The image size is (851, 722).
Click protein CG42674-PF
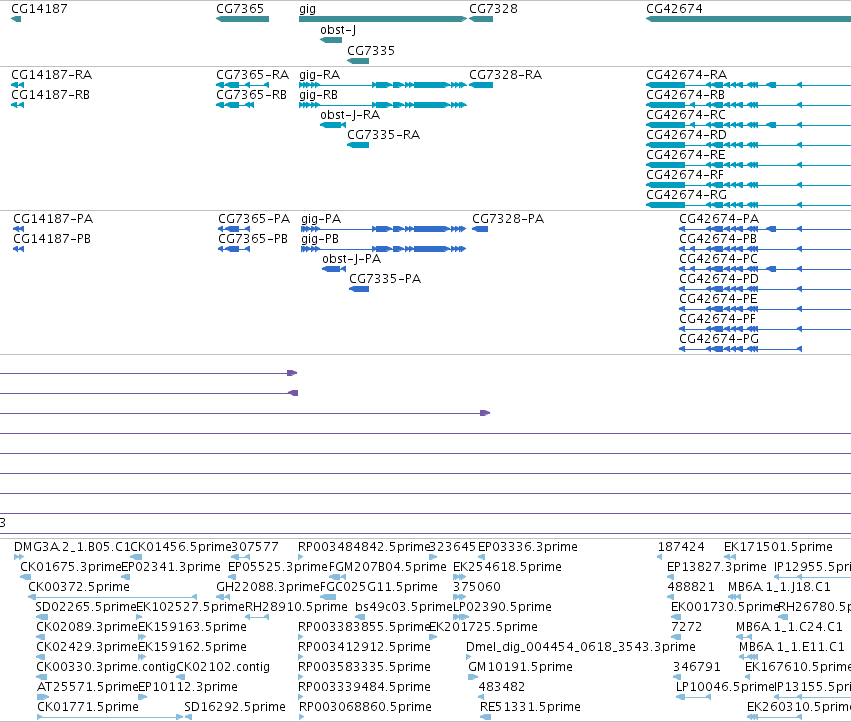[717, 319]
